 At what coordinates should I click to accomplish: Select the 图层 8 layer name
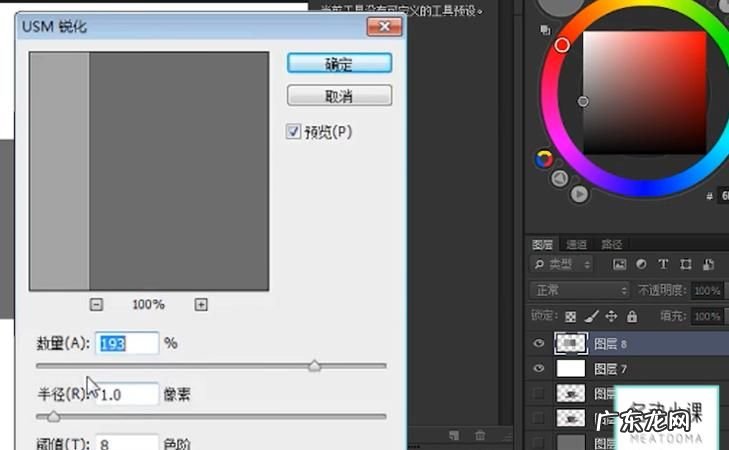(610, 344)
